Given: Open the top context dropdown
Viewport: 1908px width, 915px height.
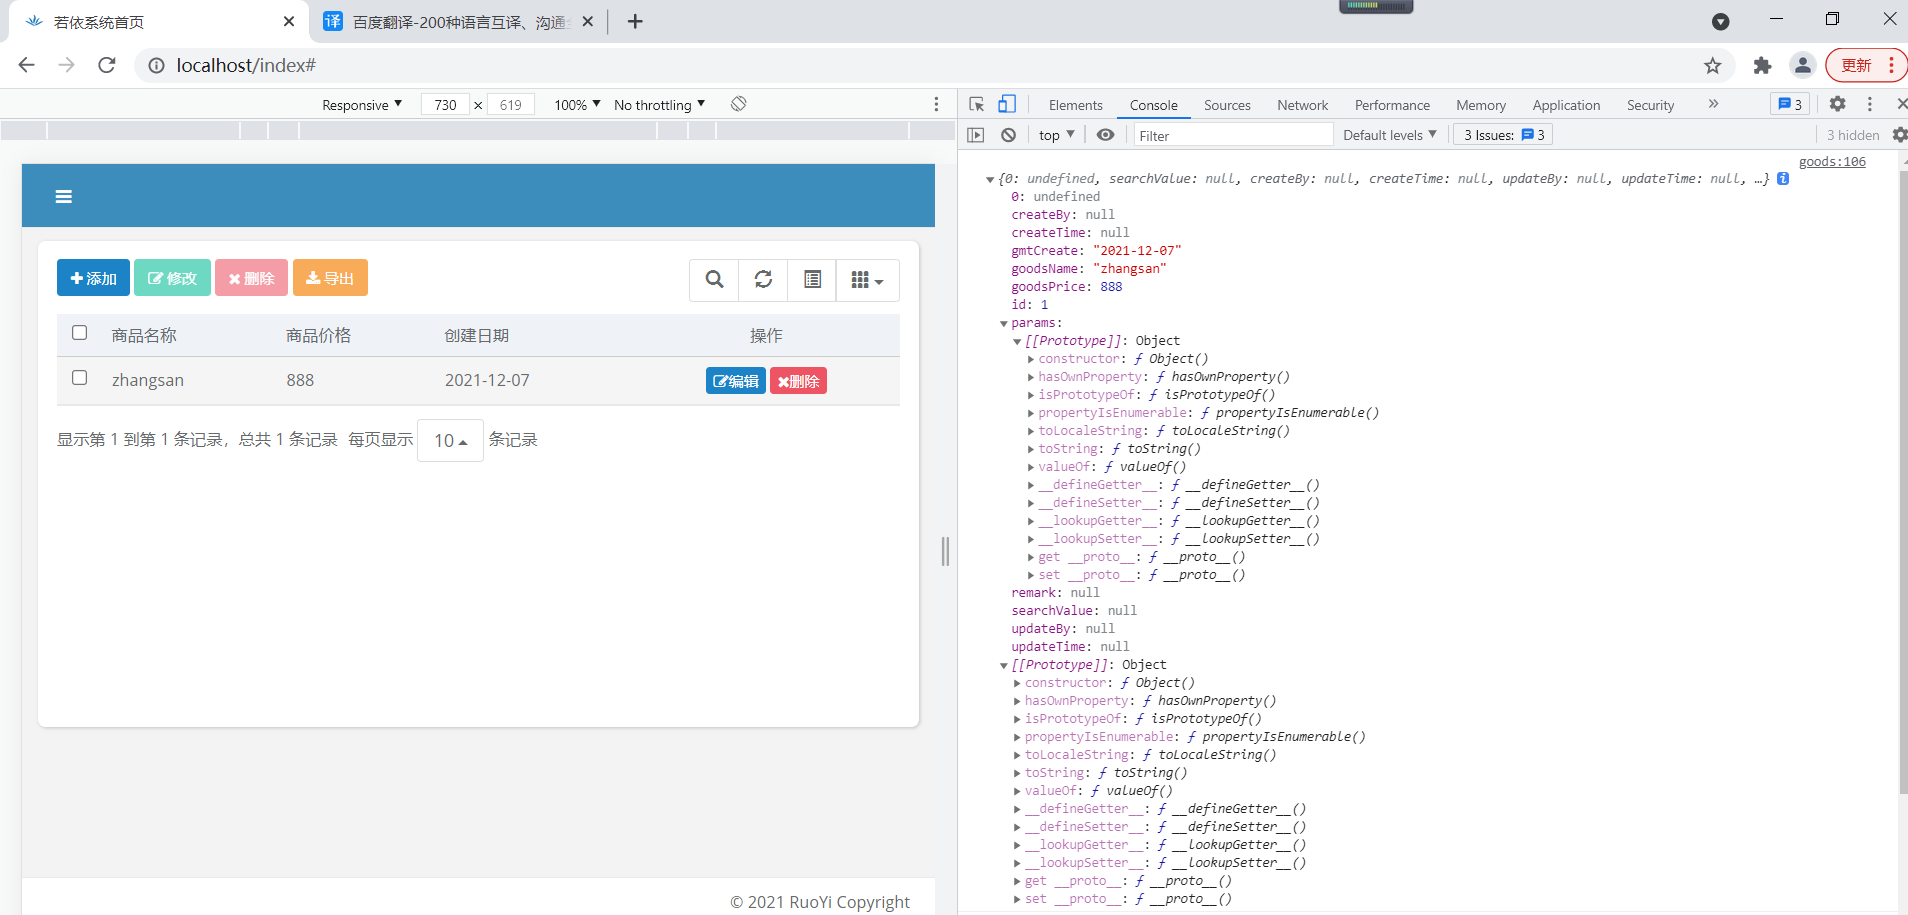Looking at the screenshot, I should tap(1056, 135).
